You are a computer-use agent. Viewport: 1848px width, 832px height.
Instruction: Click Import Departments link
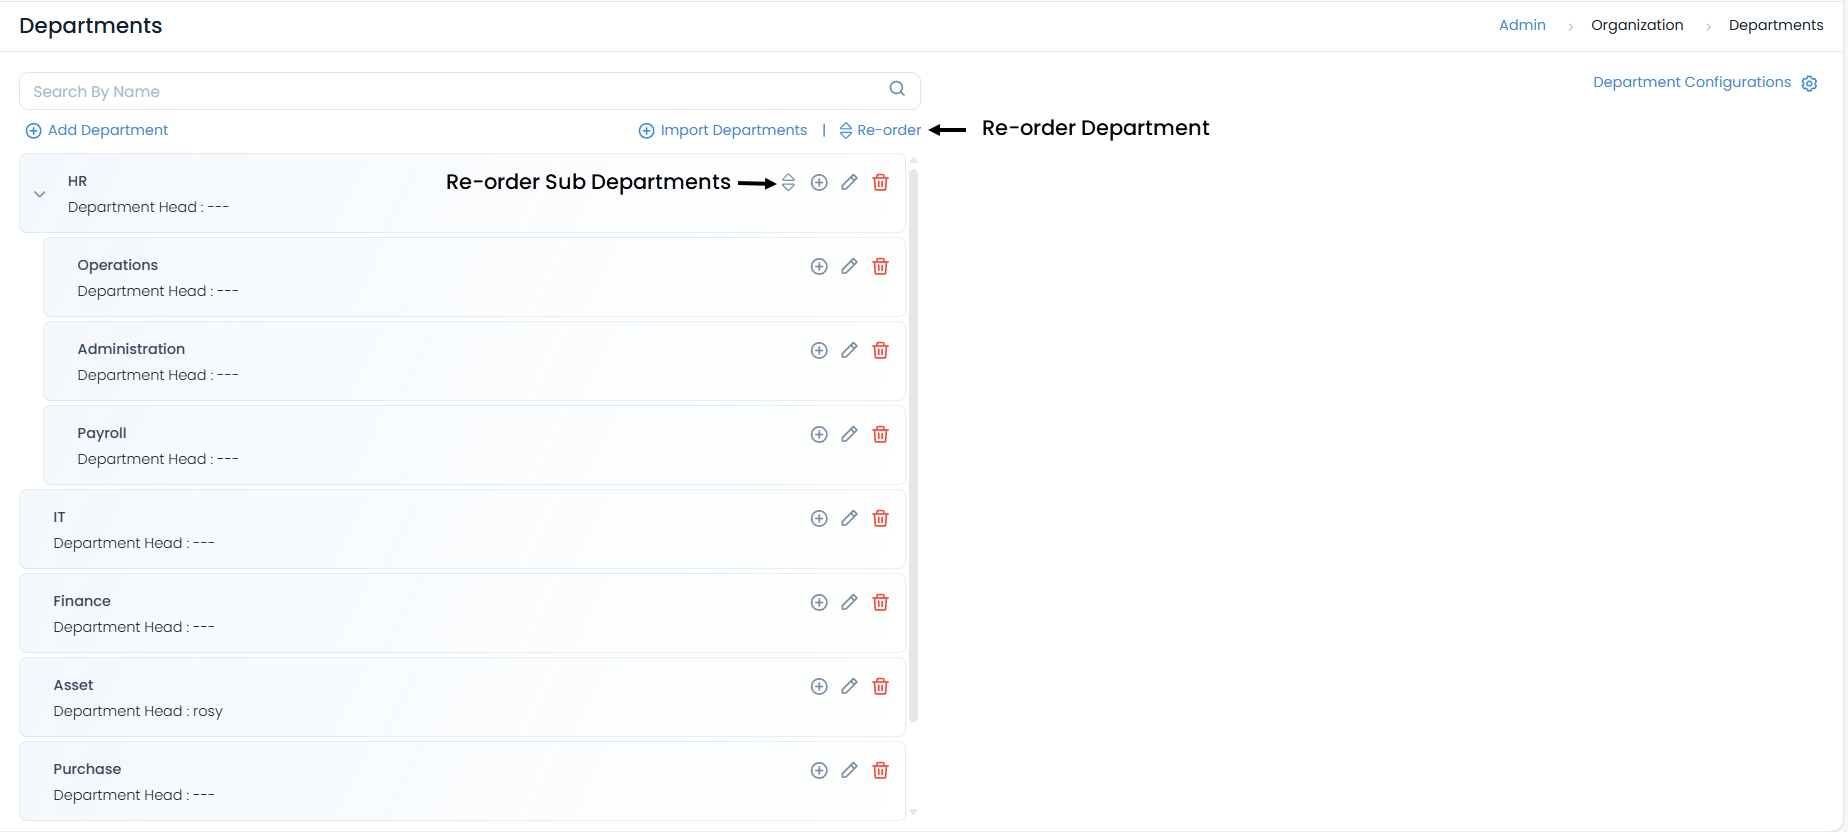tap(723, 130)
